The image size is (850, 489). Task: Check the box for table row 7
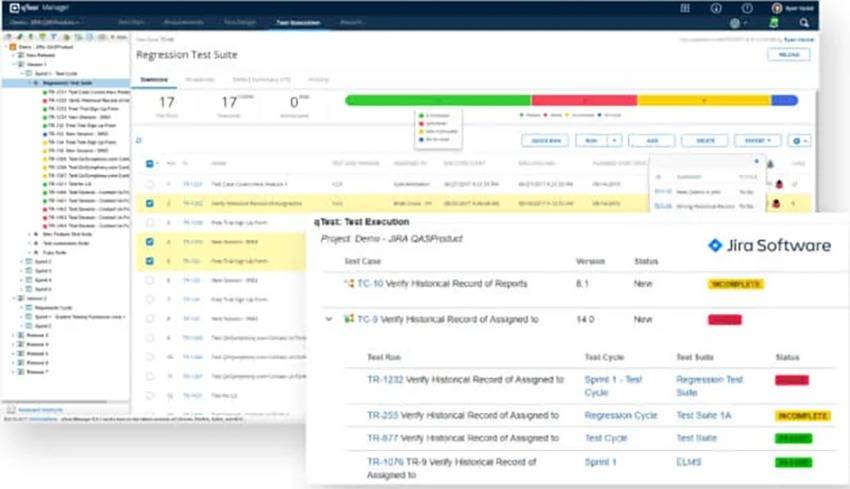click(x=150, y=299)
